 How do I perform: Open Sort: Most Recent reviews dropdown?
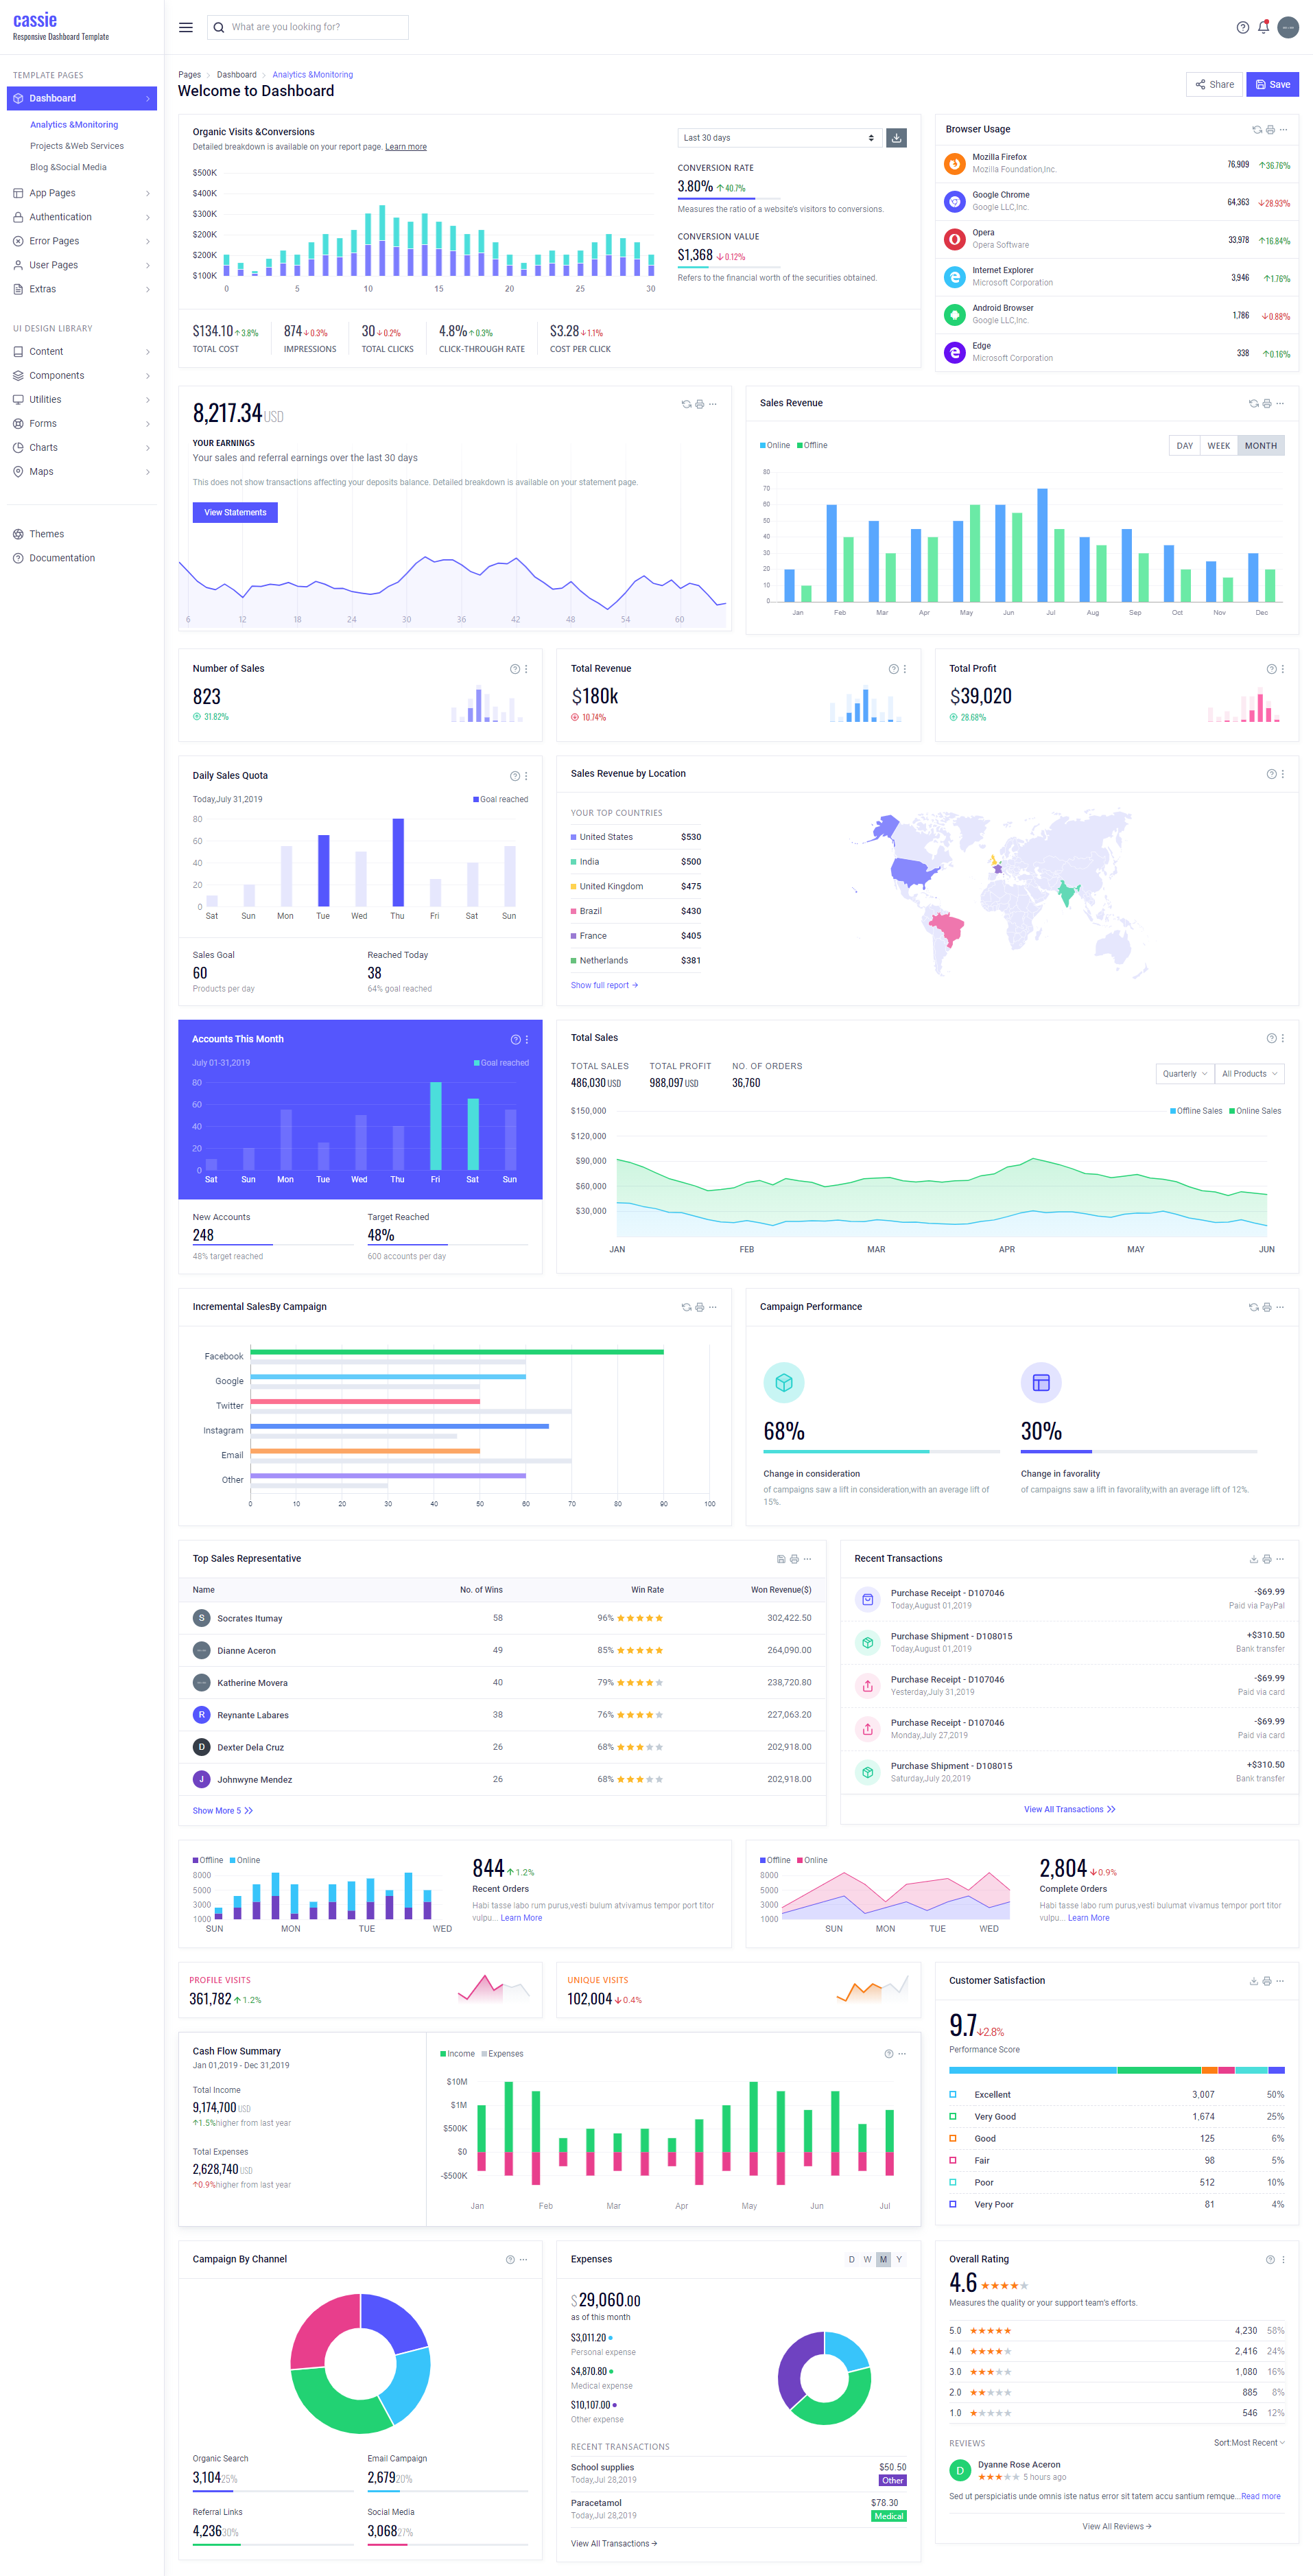coord(1249,2443)
